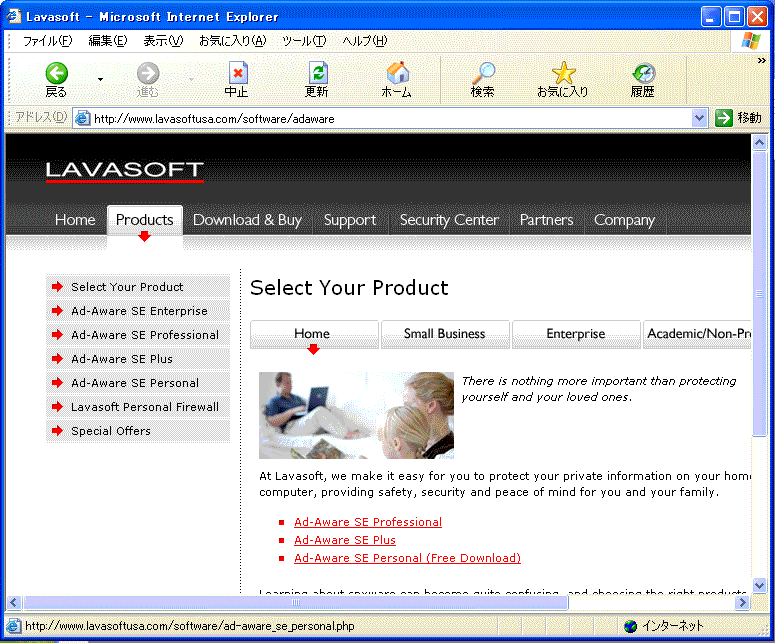Image resolution: width=775 pixels, height=643 pixels.
Task: Open the Partners nav tab
Action: [x=547, y=219]
